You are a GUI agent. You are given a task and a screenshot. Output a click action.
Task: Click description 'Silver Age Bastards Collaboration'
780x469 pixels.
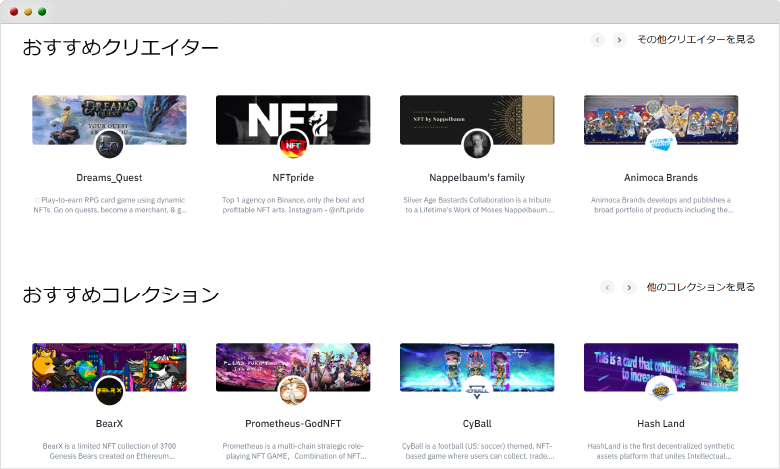tap(478, 205)
